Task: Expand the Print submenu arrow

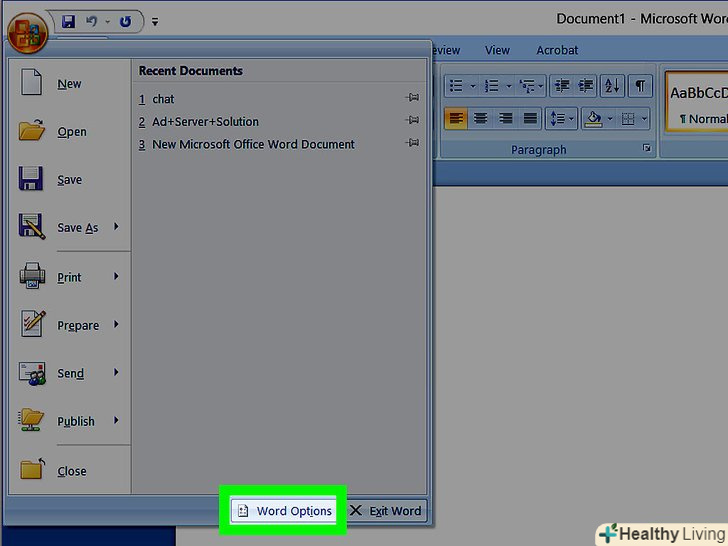Action: coord(117,276)
